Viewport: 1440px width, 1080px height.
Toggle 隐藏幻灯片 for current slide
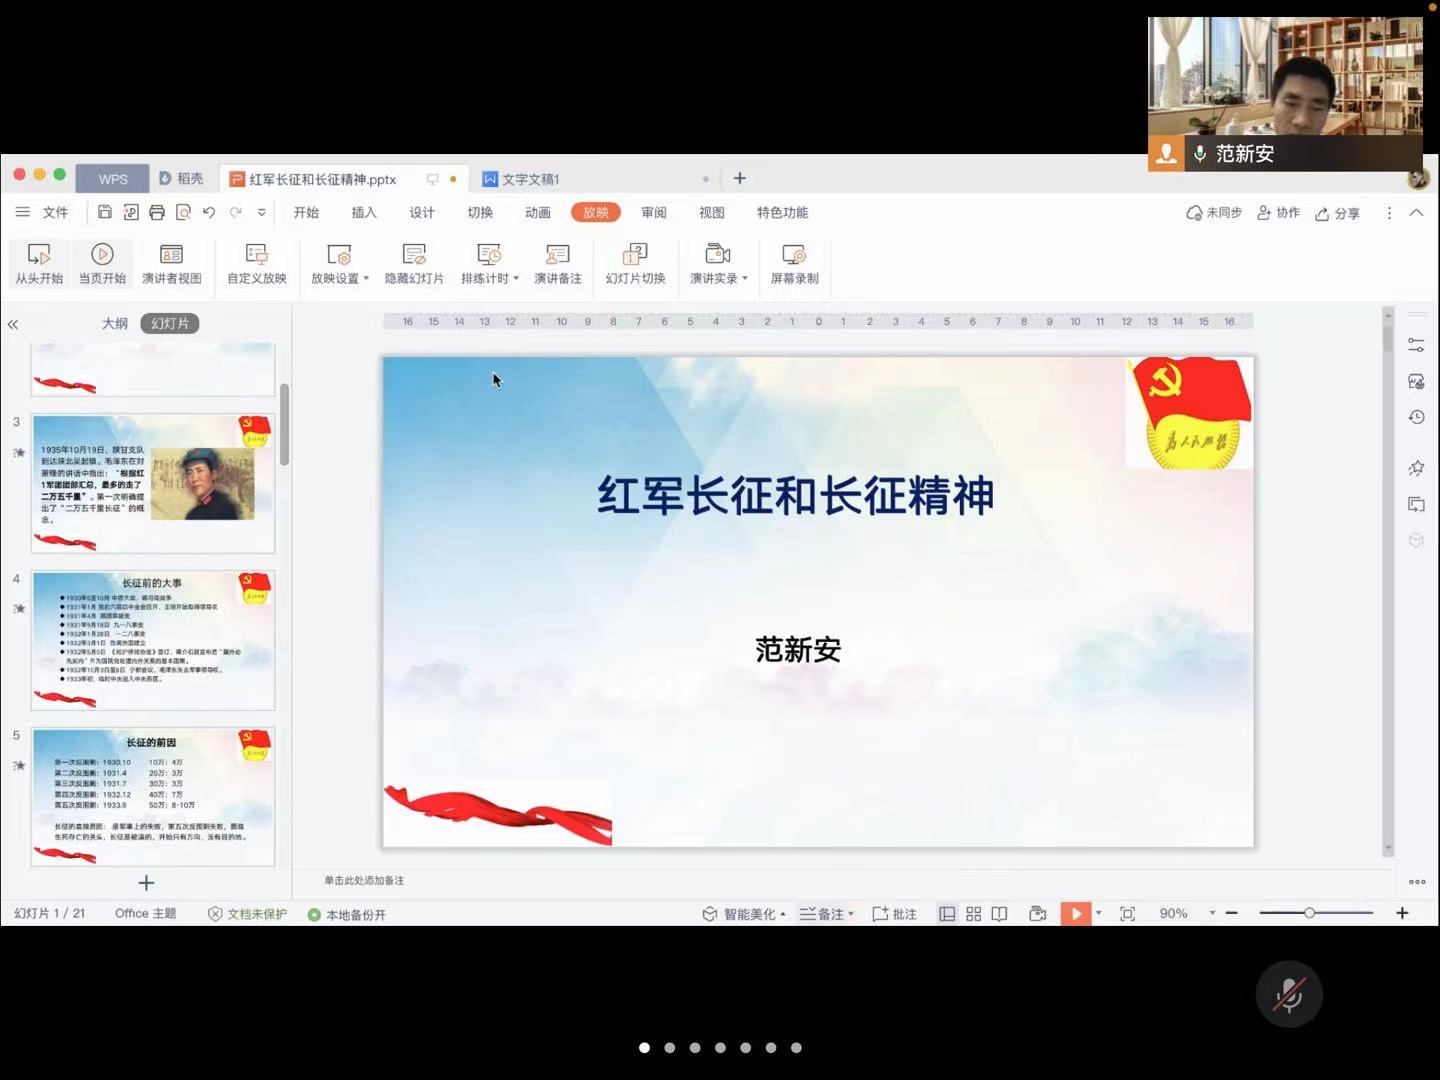(414, 255)
